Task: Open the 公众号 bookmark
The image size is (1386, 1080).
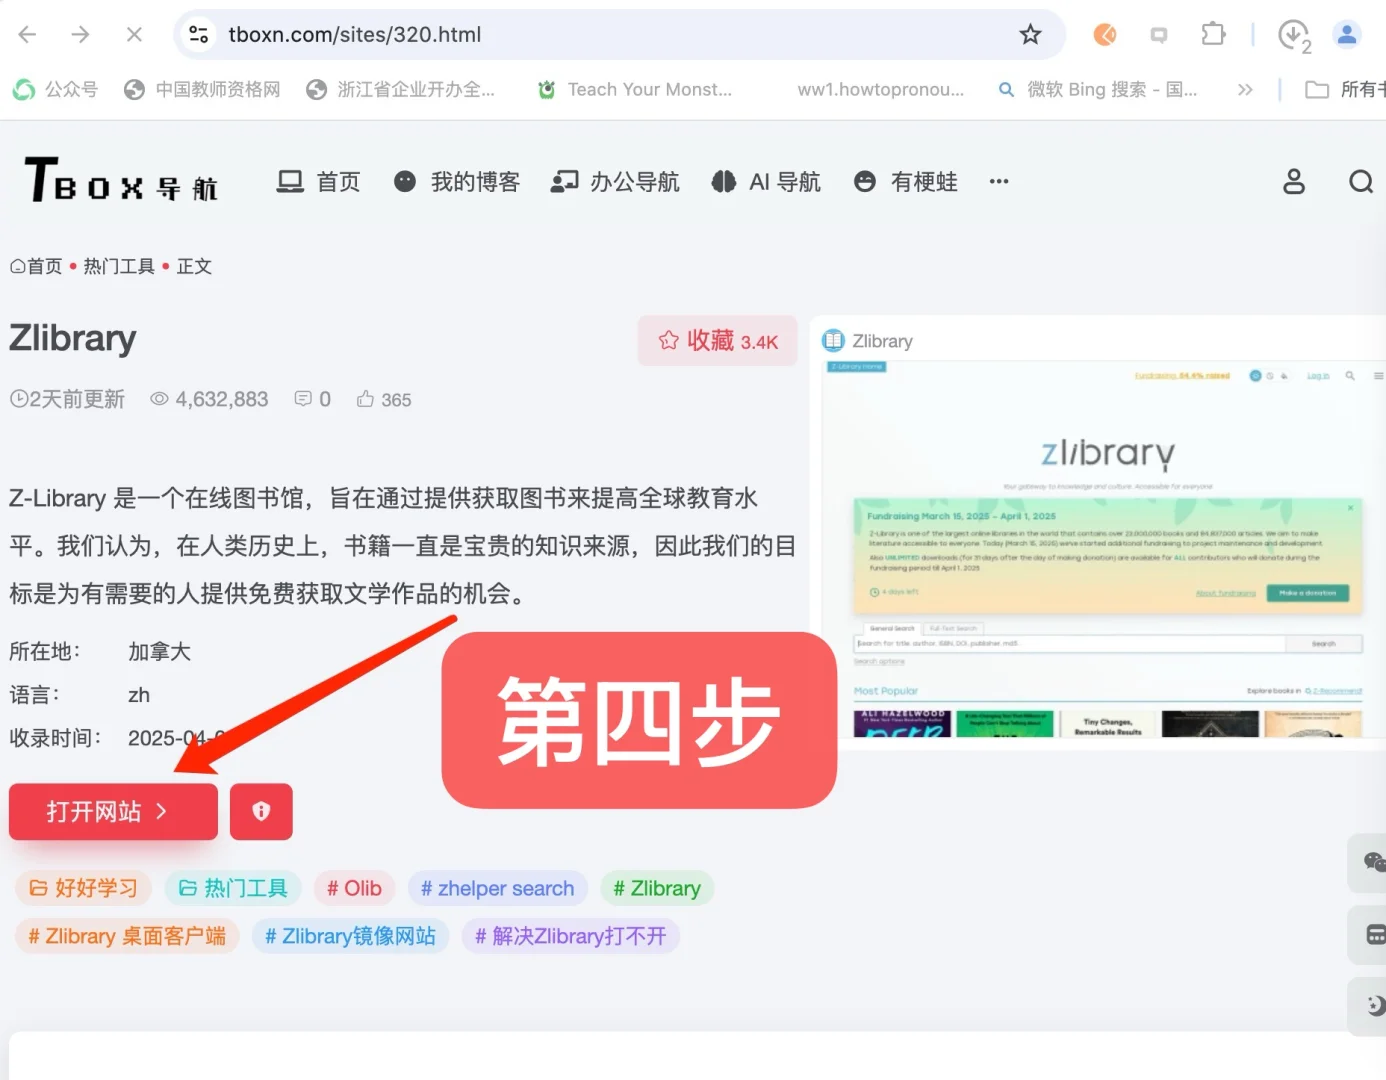Action: pyautogui.click(x=56, y=90)
